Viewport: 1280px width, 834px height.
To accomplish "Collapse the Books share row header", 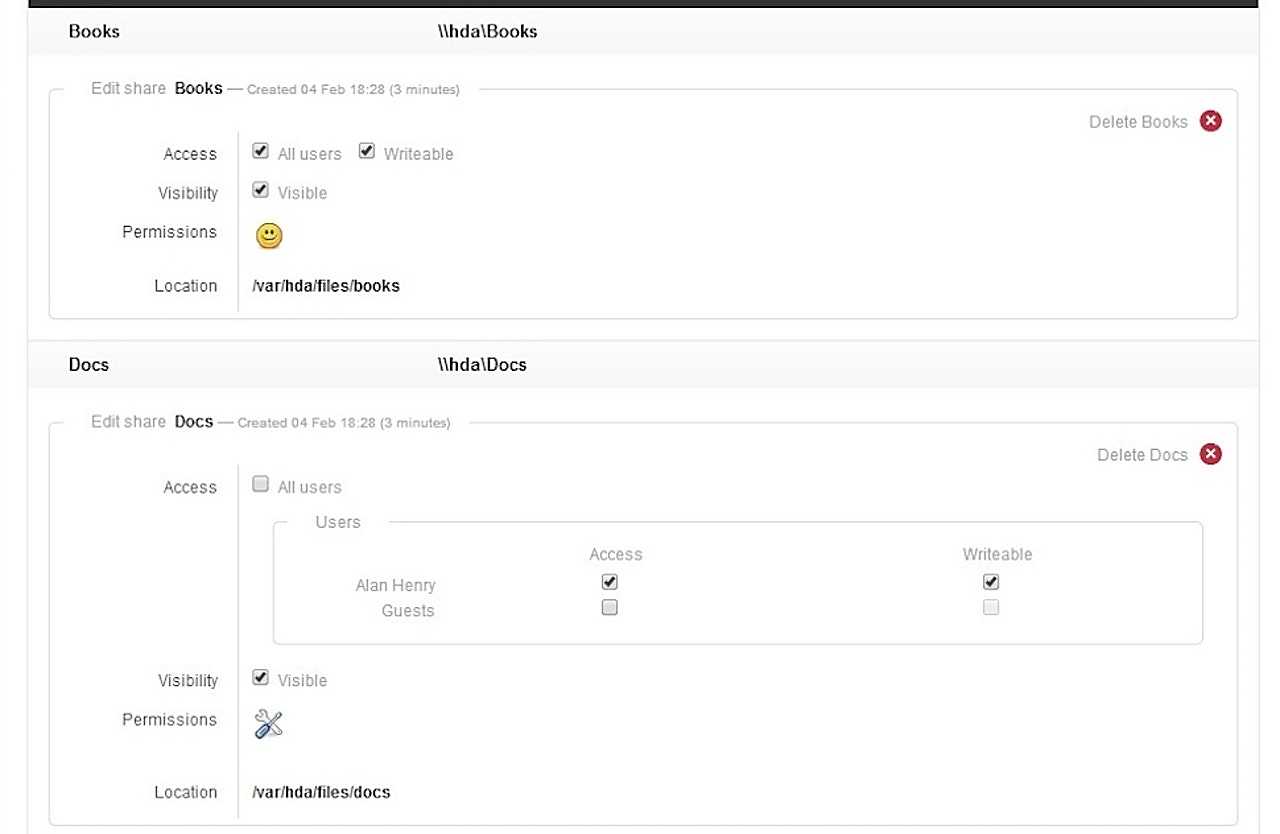I will click(x=94, y=31).
